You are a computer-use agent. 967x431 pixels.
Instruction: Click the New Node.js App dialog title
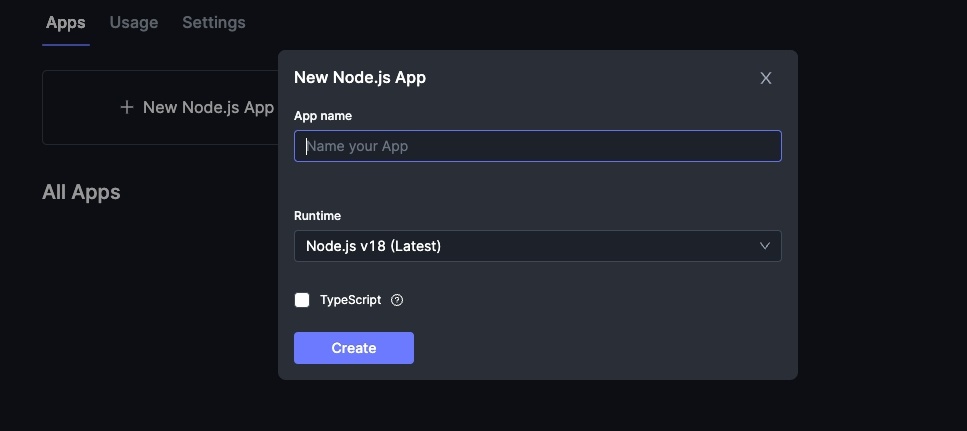pos(360,78)
